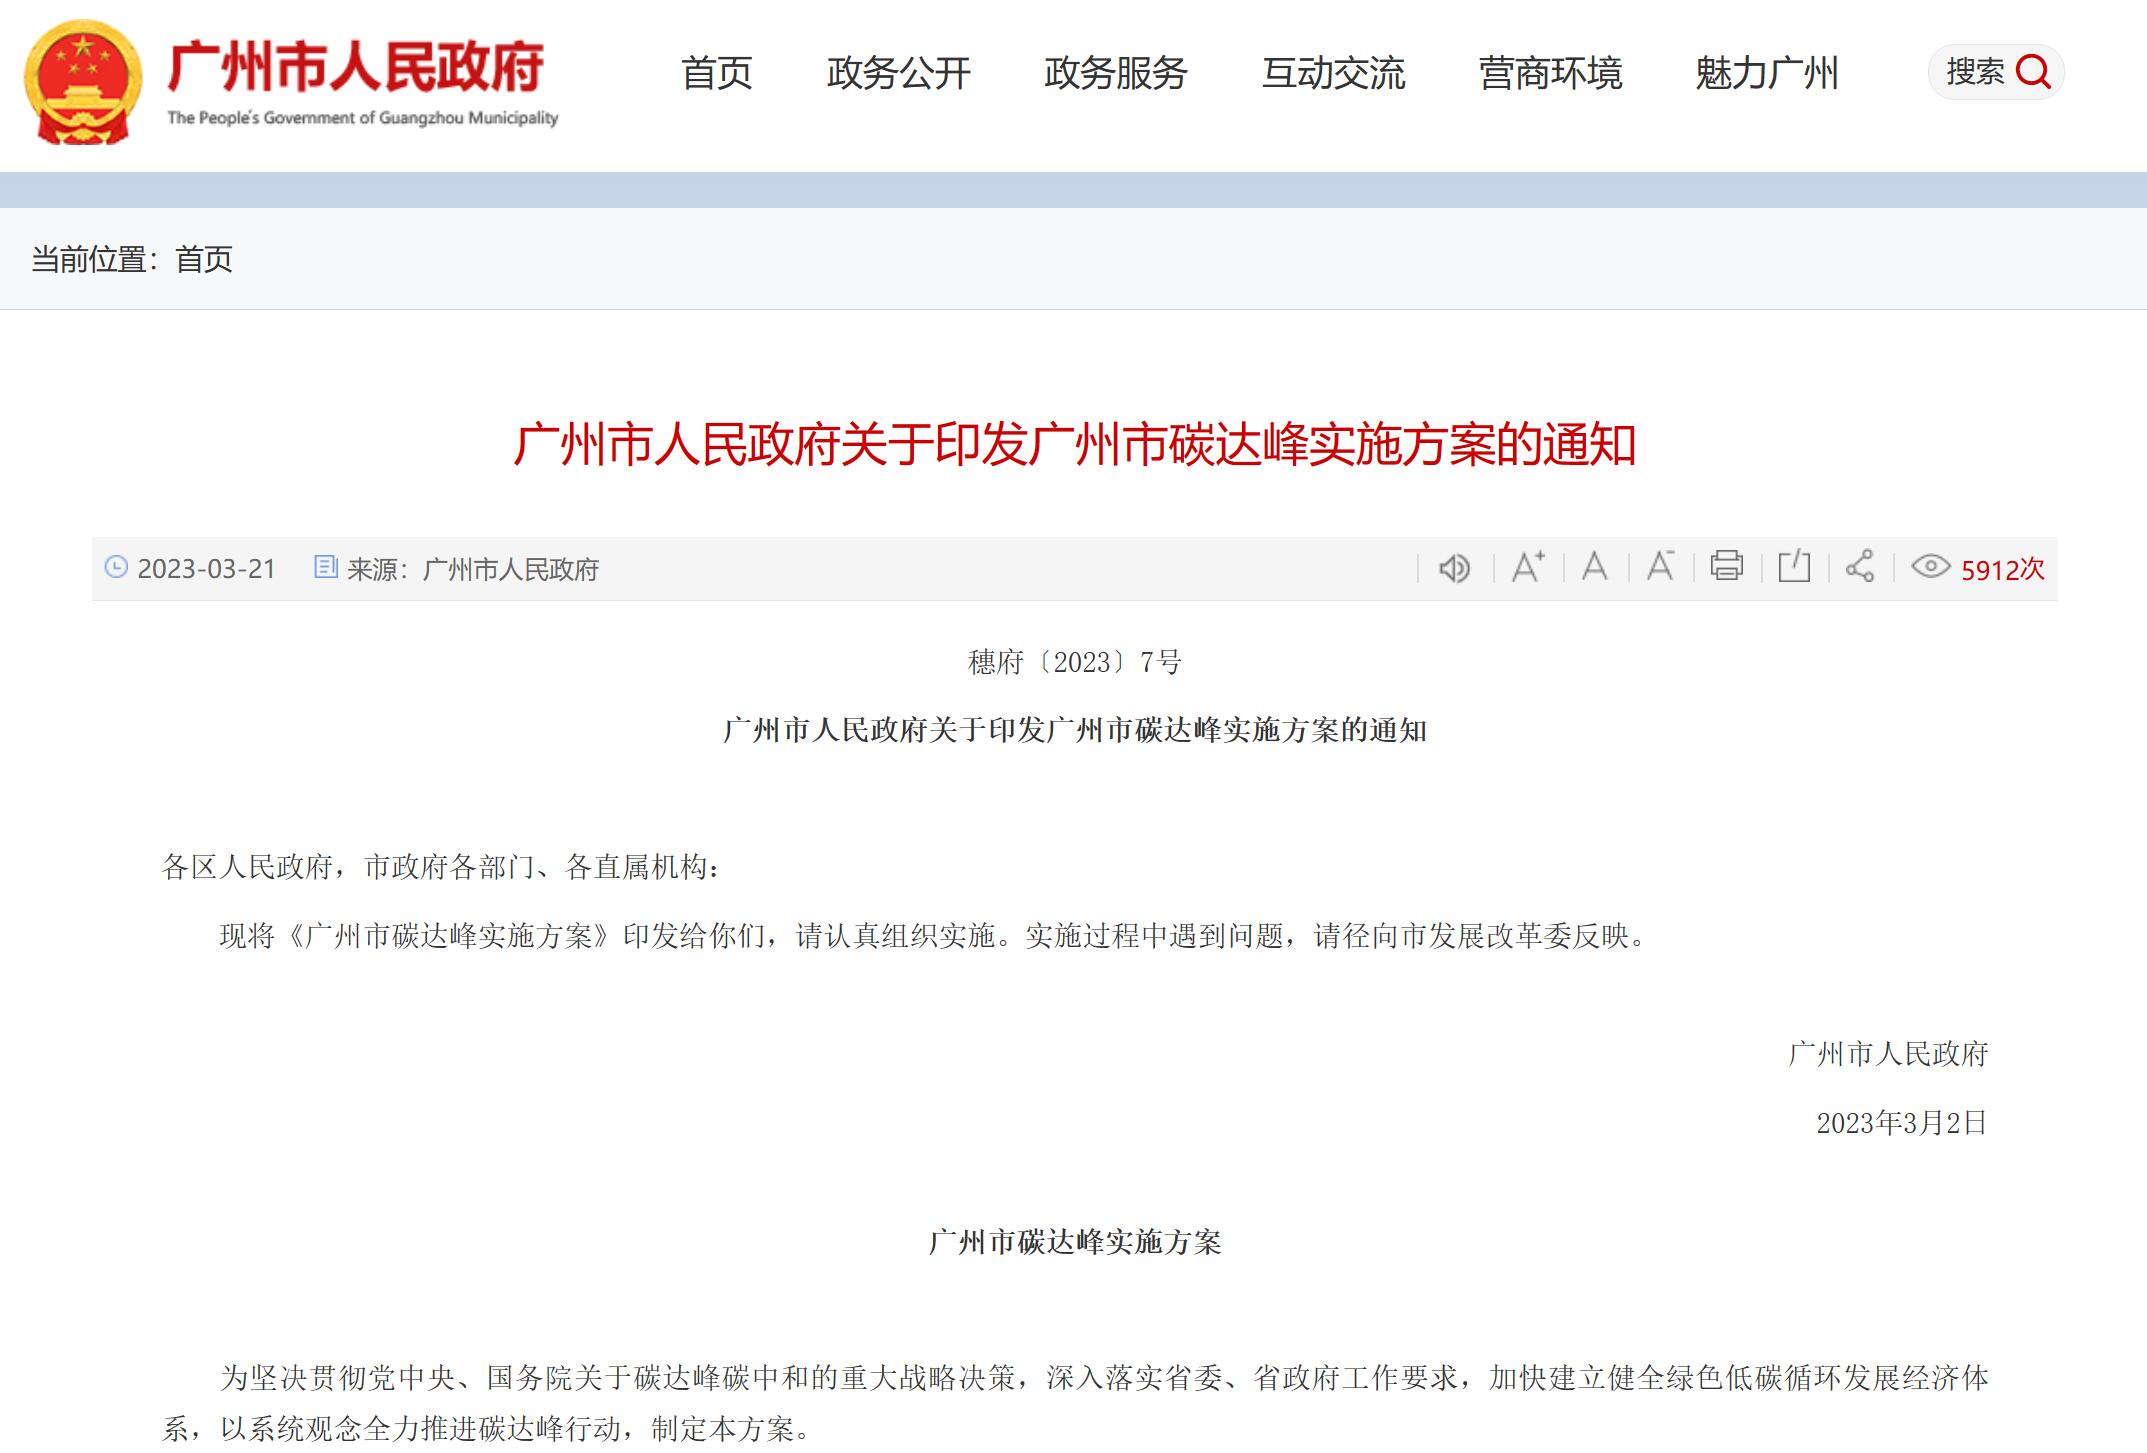Click the view count 5912次
This screenshot has width=2147, height=1453.
pos(2003,570)
